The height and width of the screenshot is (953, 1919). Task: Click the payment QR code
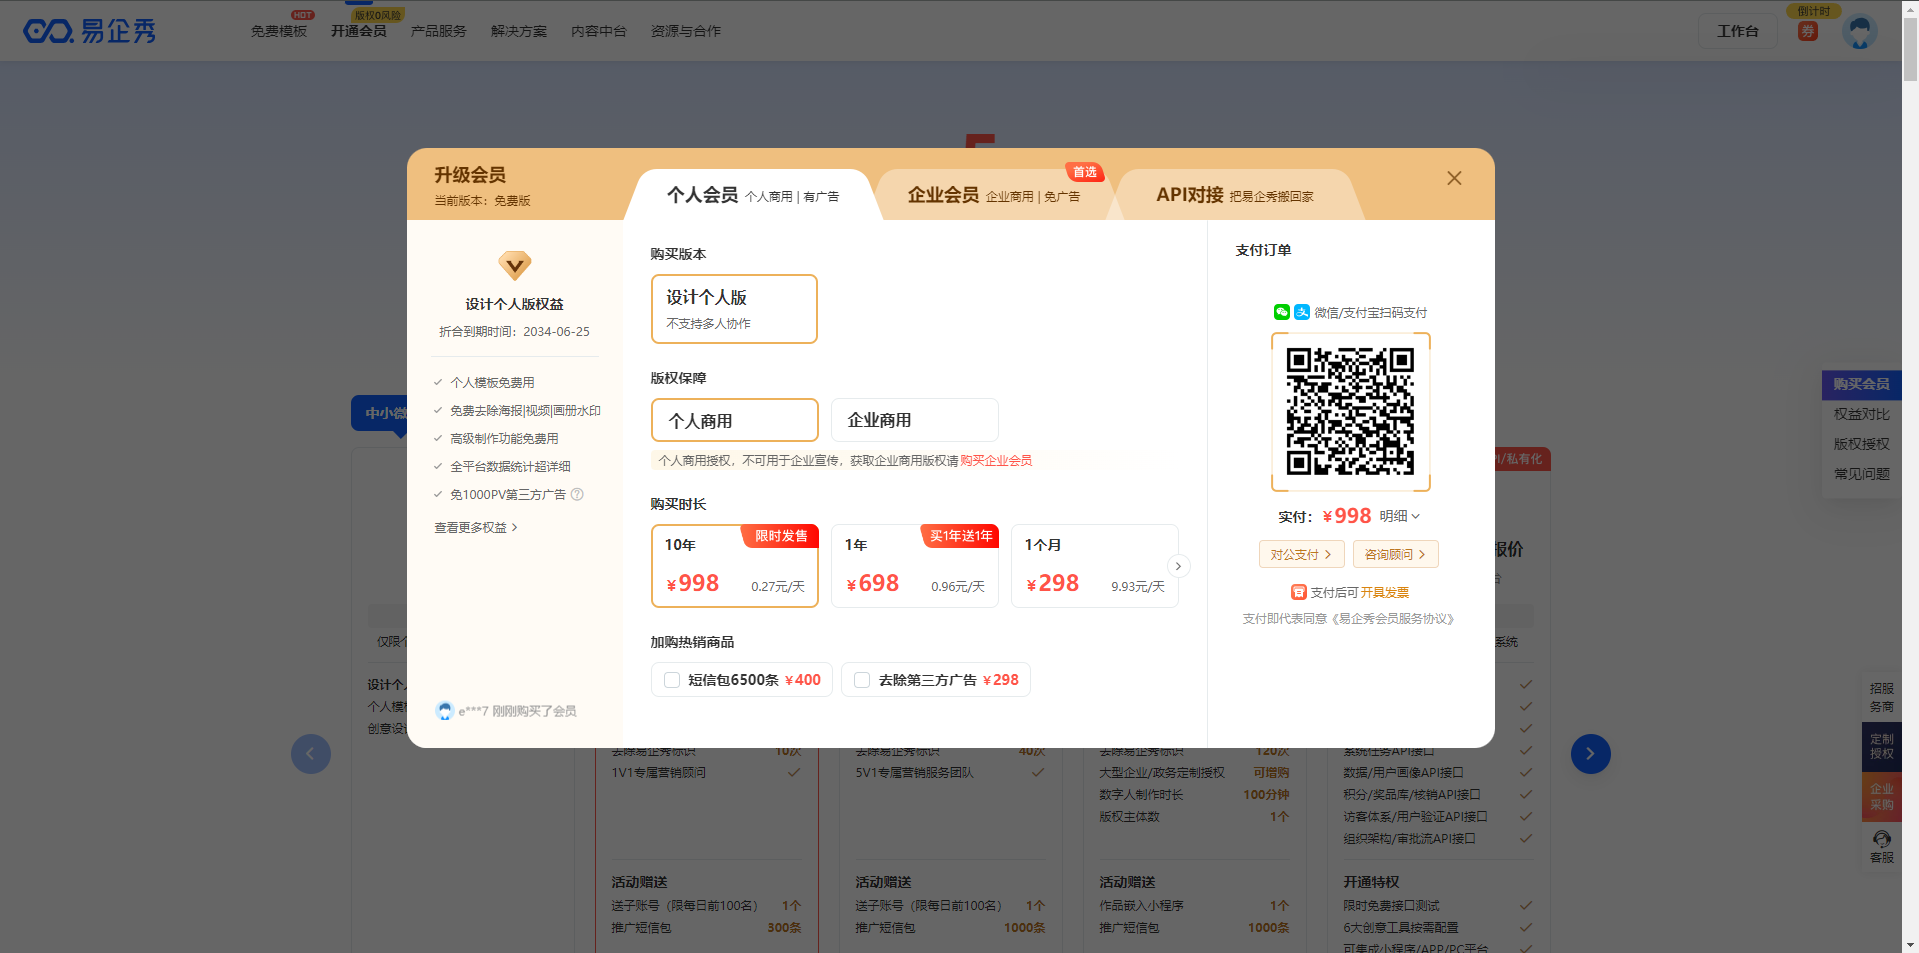coord(1350,411)
